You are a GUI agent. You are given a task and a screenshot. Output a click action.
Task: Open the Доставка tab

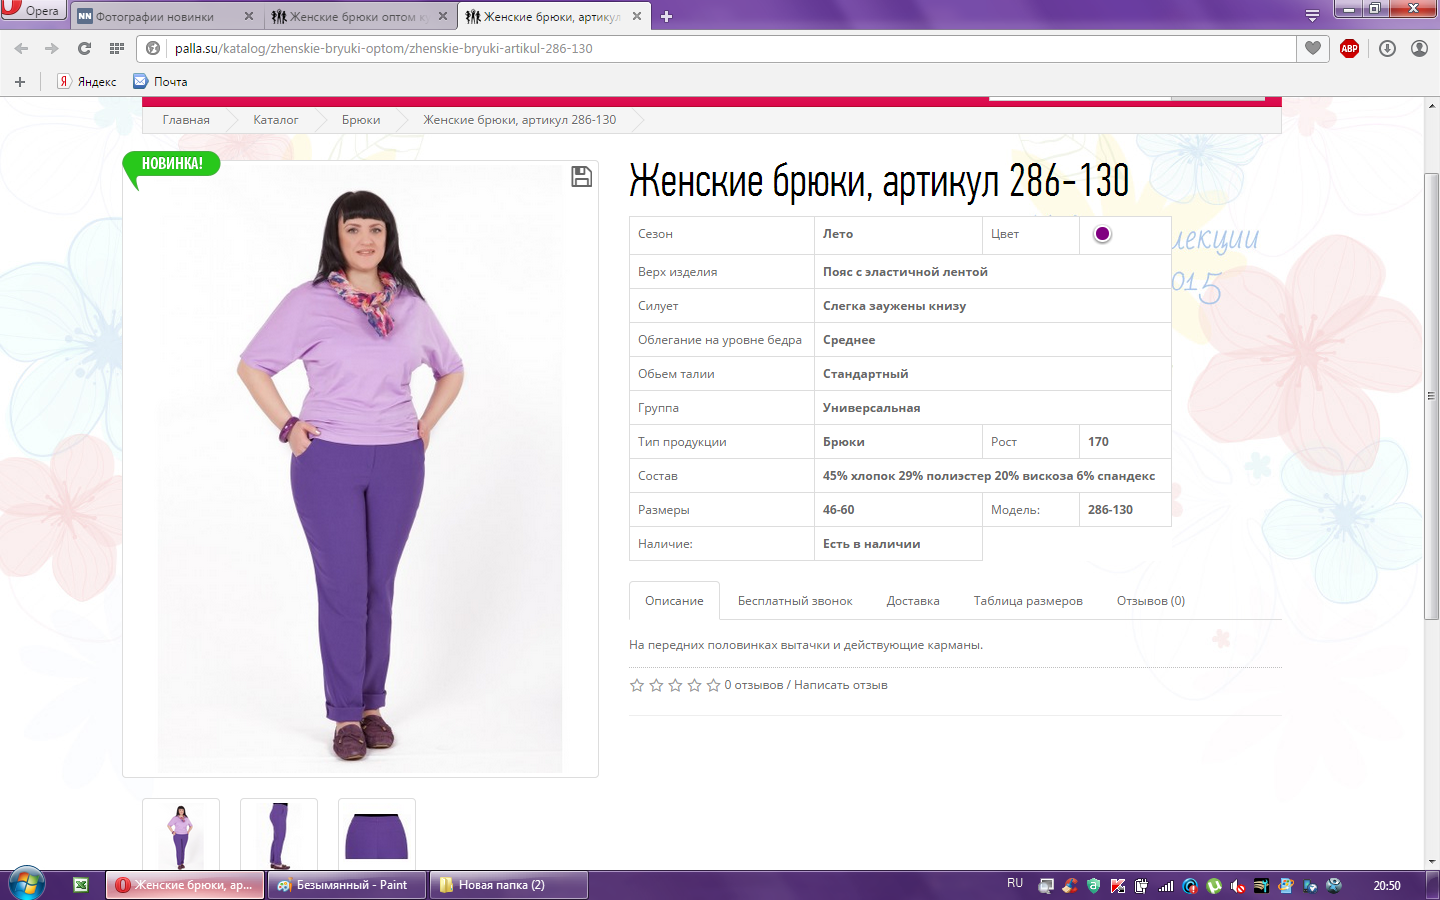point(913,601)
